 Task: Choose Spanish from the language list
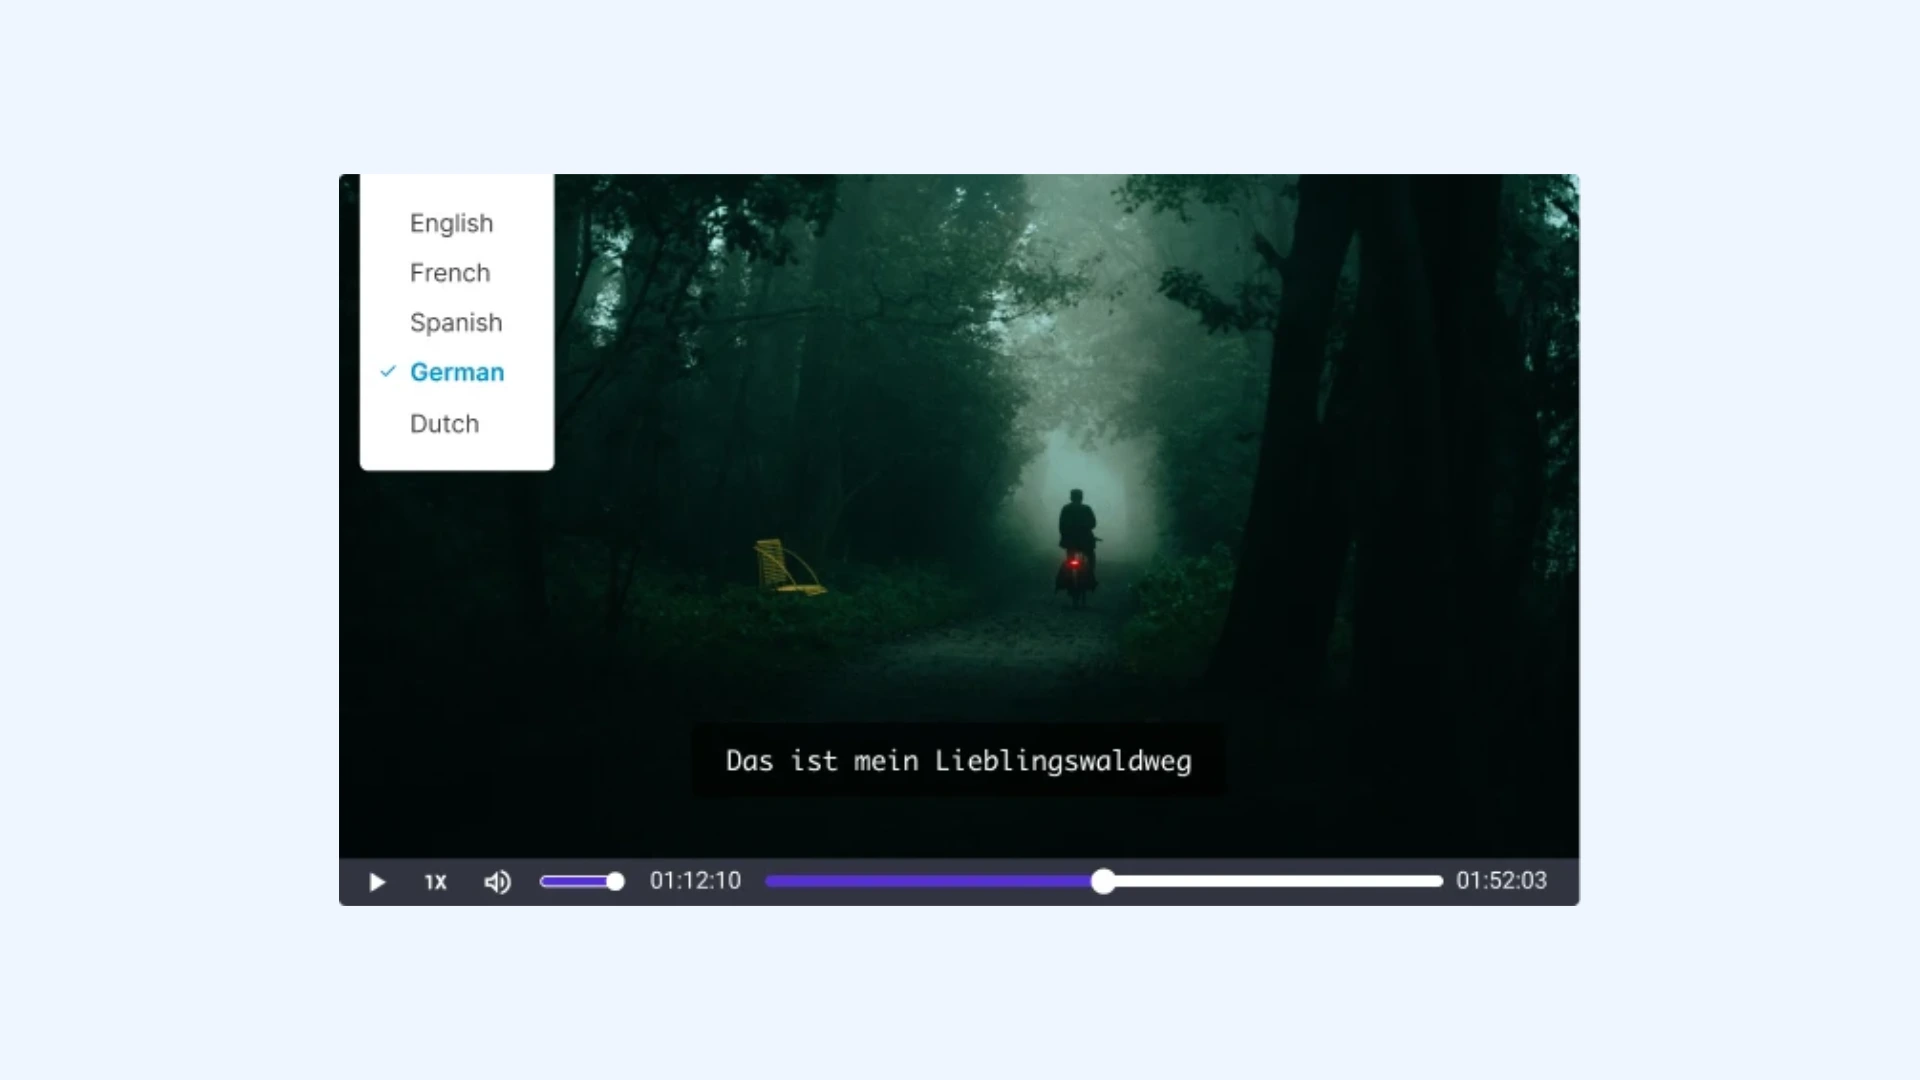(x=456, y=323)
